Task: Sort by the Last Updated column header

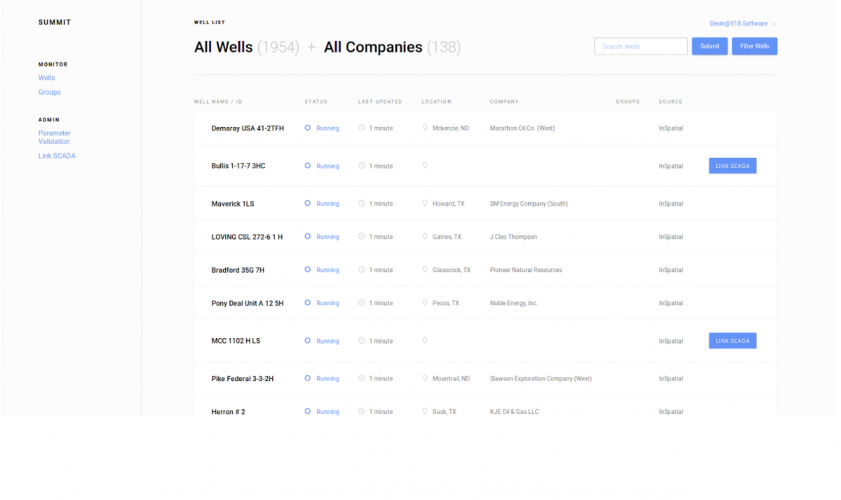Action: pos(380,102)
